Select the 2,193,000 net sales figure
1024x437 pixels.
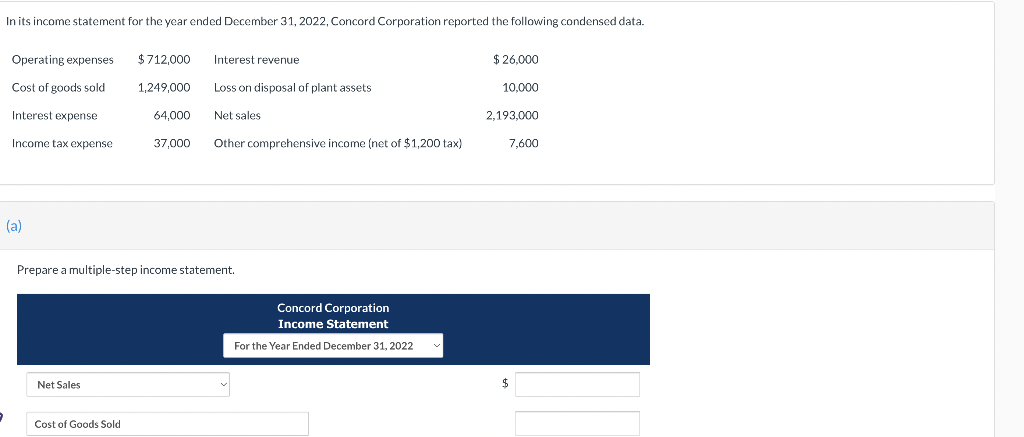pyautogui.click(x=512, y=116)
